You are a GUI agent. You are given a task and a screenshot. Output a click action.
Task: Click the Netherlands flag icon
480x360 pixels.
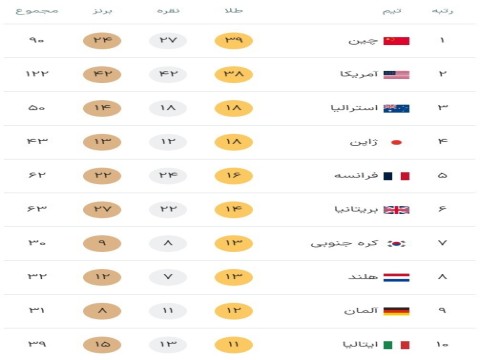[396, 277]
